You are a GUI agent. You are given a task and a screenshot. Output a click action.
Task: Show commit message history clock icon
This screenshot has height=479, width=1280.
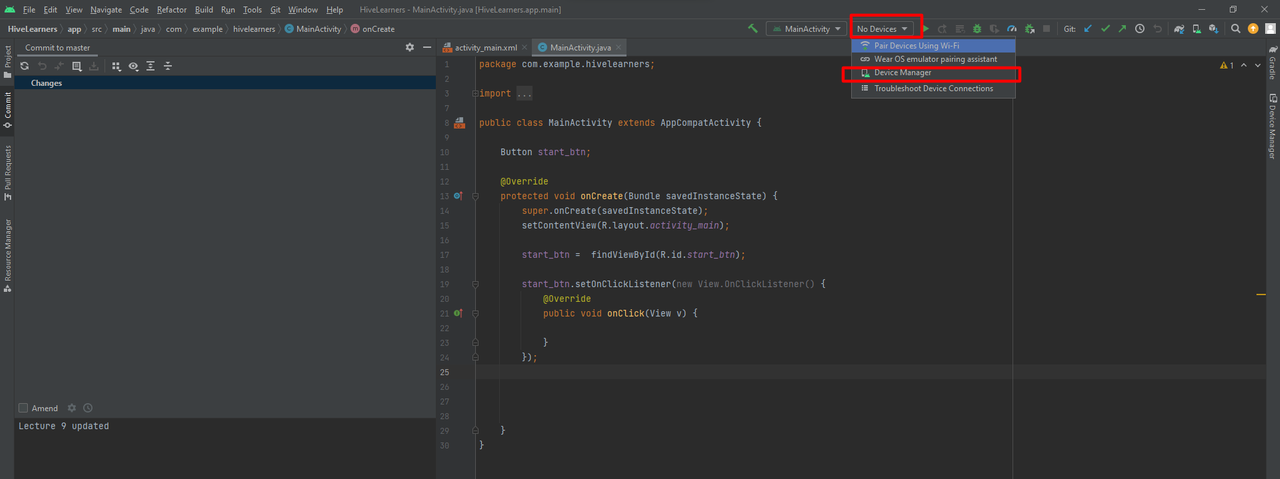point(88,408)
